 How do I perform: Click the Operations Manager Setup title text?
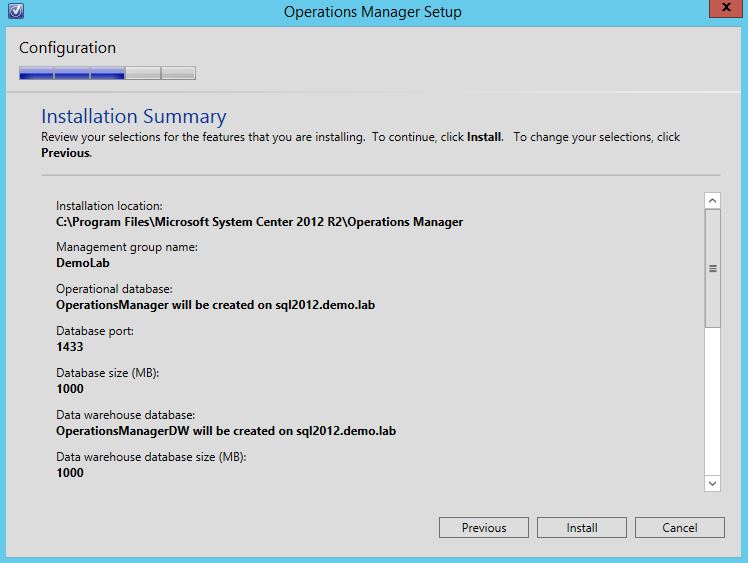[372, 12]
